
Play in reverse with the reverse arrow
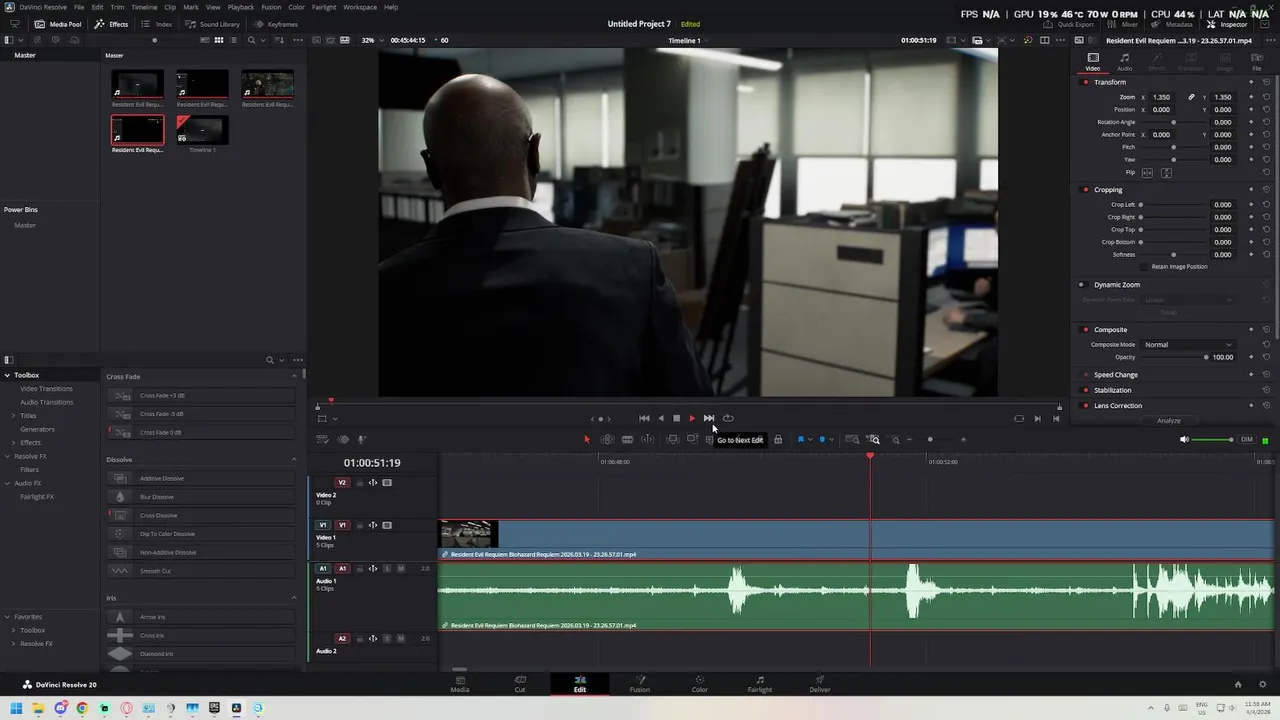(x=661, y=418)
